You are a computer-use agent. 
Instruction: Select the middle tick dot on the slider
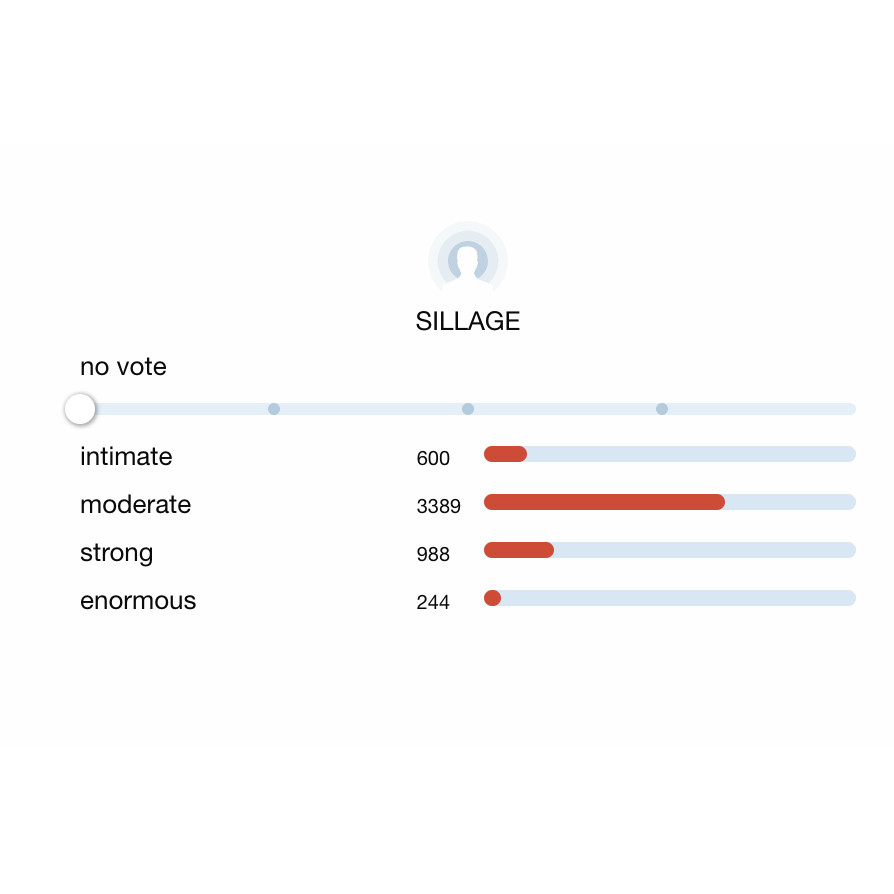pos(468,409)
